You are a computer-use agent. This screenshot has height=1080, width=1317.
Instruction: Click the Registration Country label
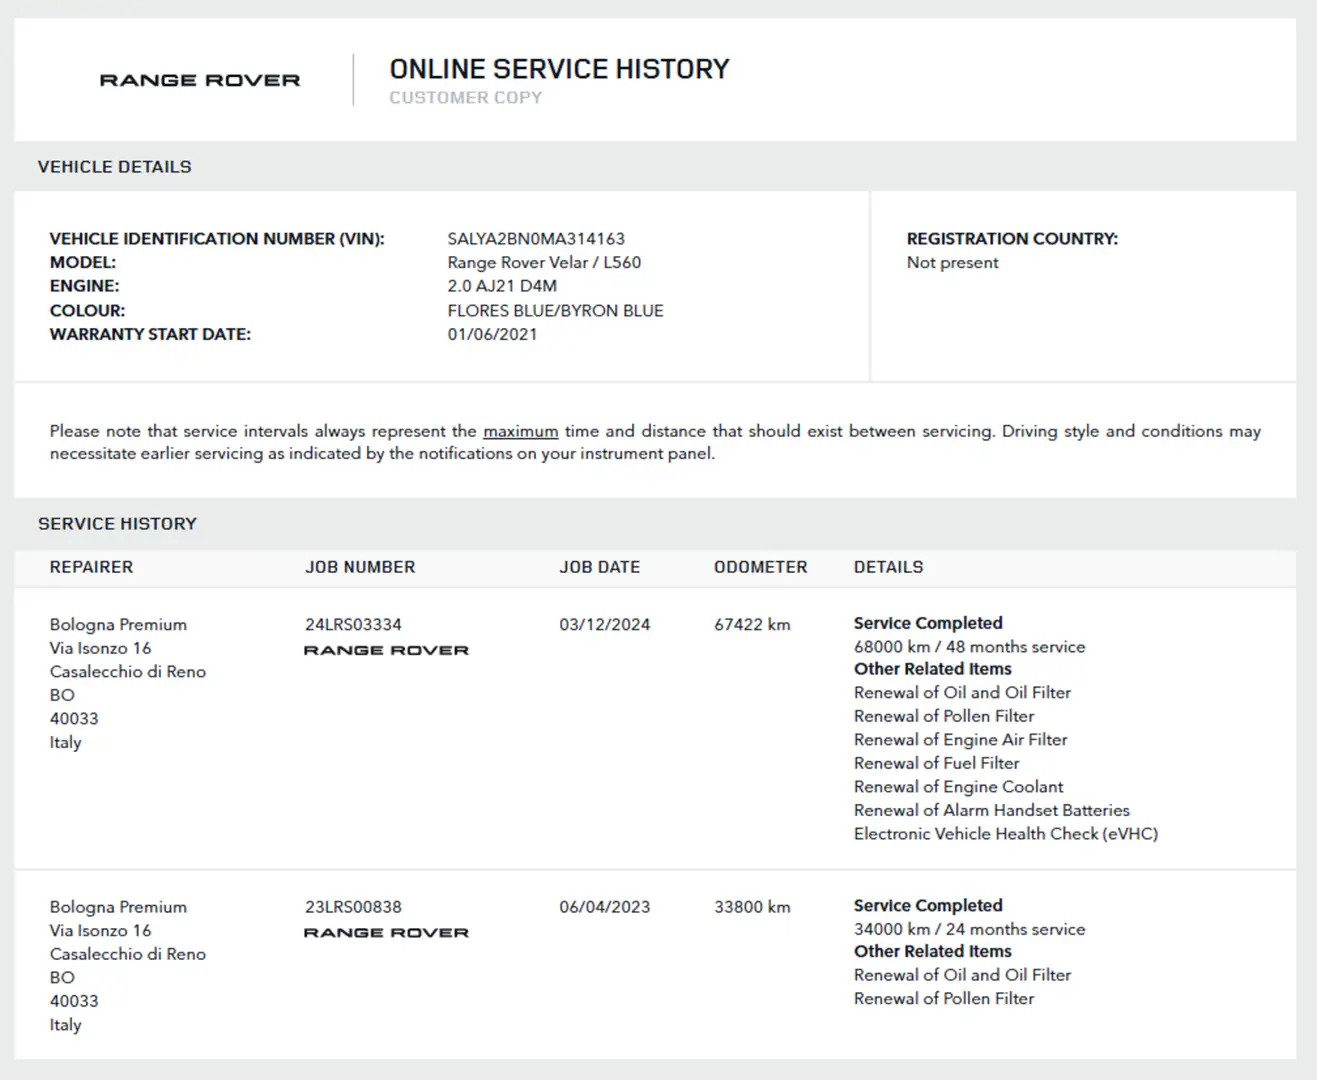point(1012,239)
